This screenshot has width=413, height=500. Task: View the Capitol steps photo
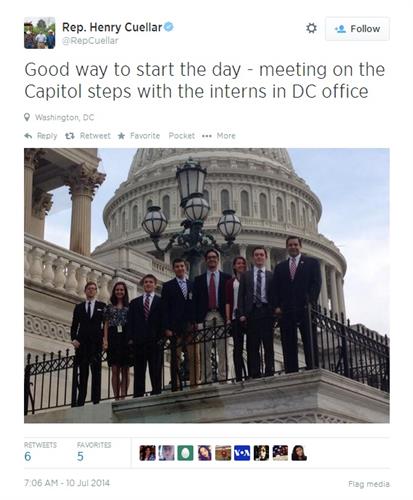coord(207,285)
